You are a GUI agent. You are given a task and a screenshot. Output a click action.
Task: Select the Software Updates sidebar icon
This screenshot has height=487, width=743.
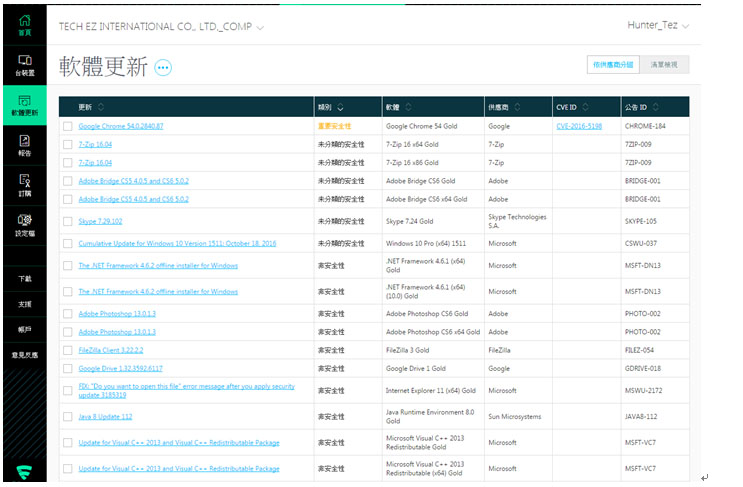coord(25,105)
